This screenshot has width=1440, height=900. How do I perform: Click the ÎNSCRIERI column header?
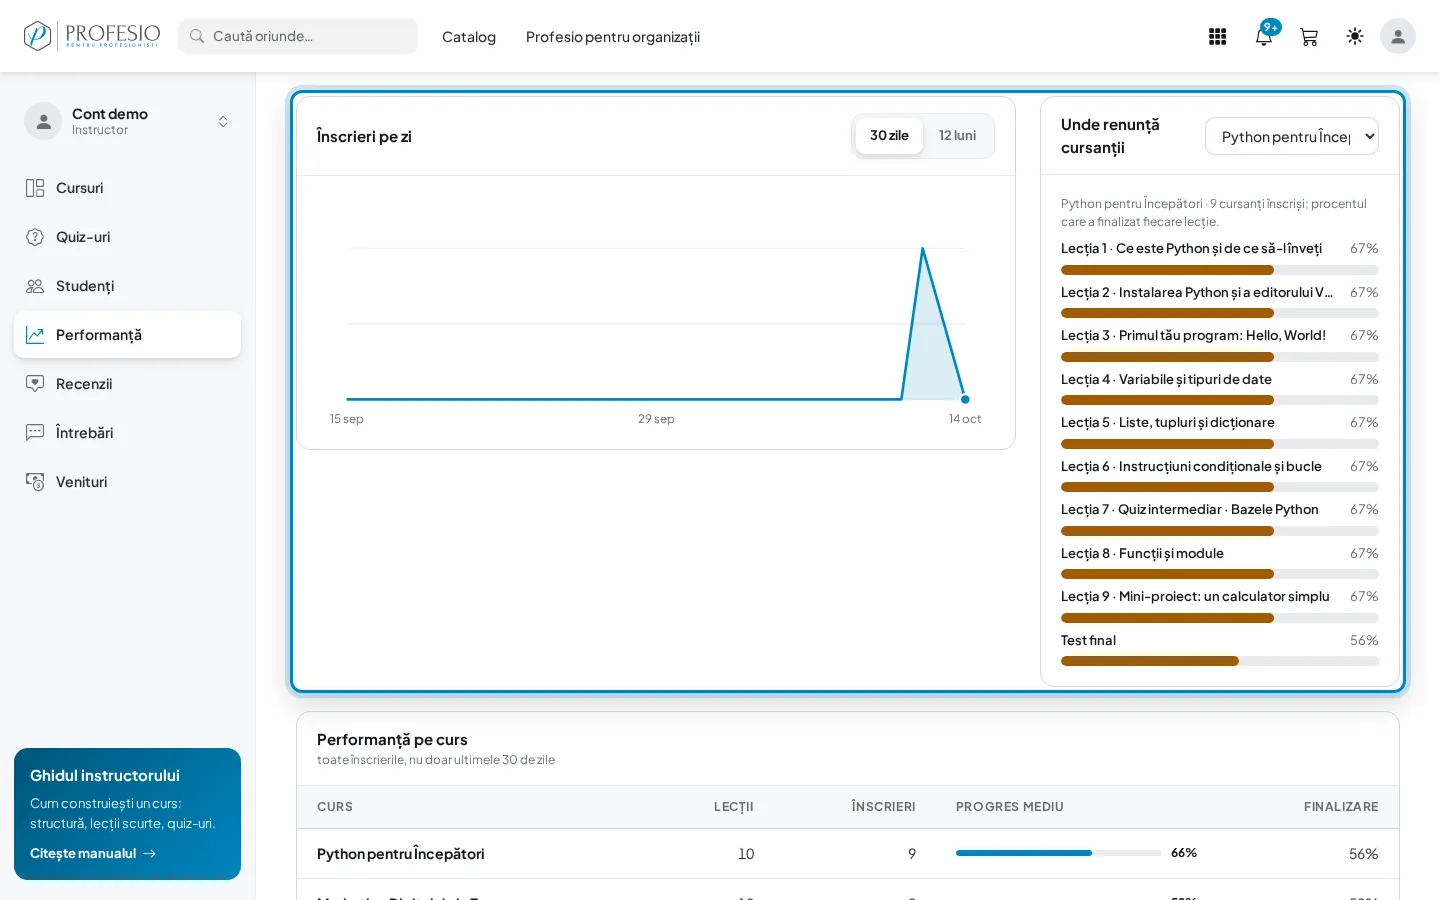click(883, 807)
